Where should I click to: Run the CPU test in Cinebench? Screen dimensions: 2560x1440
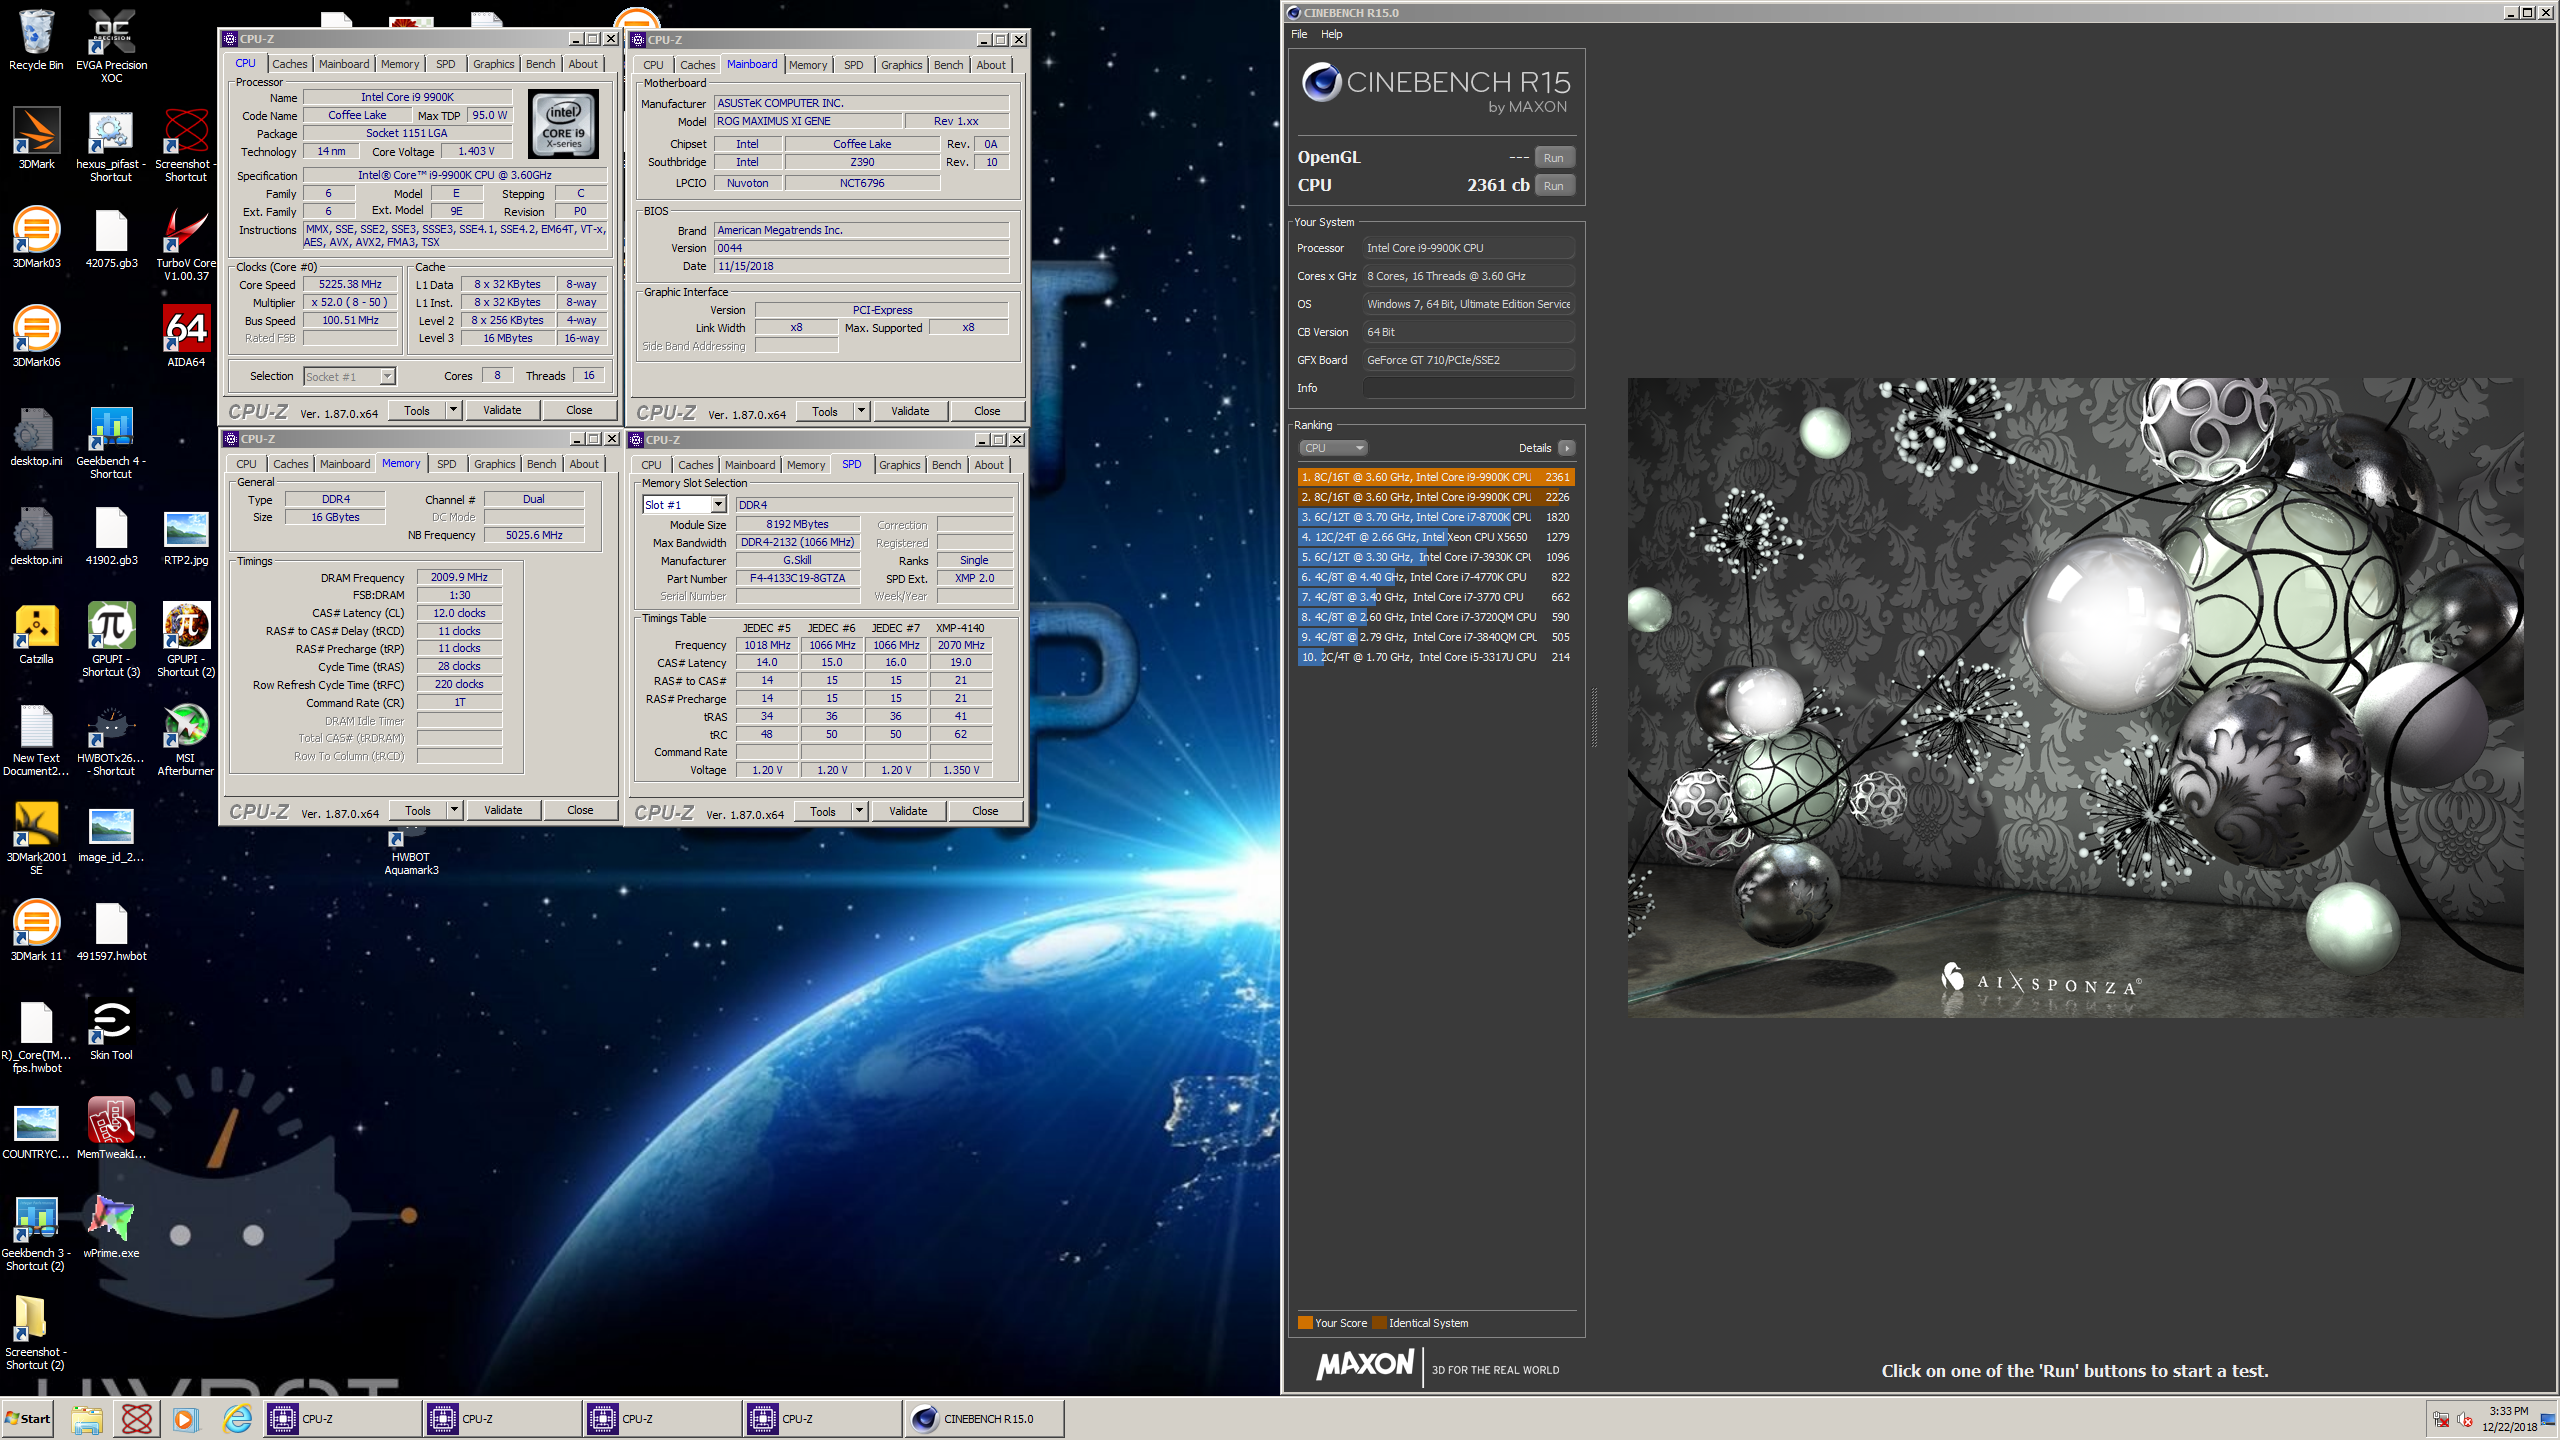point(1554,186)
